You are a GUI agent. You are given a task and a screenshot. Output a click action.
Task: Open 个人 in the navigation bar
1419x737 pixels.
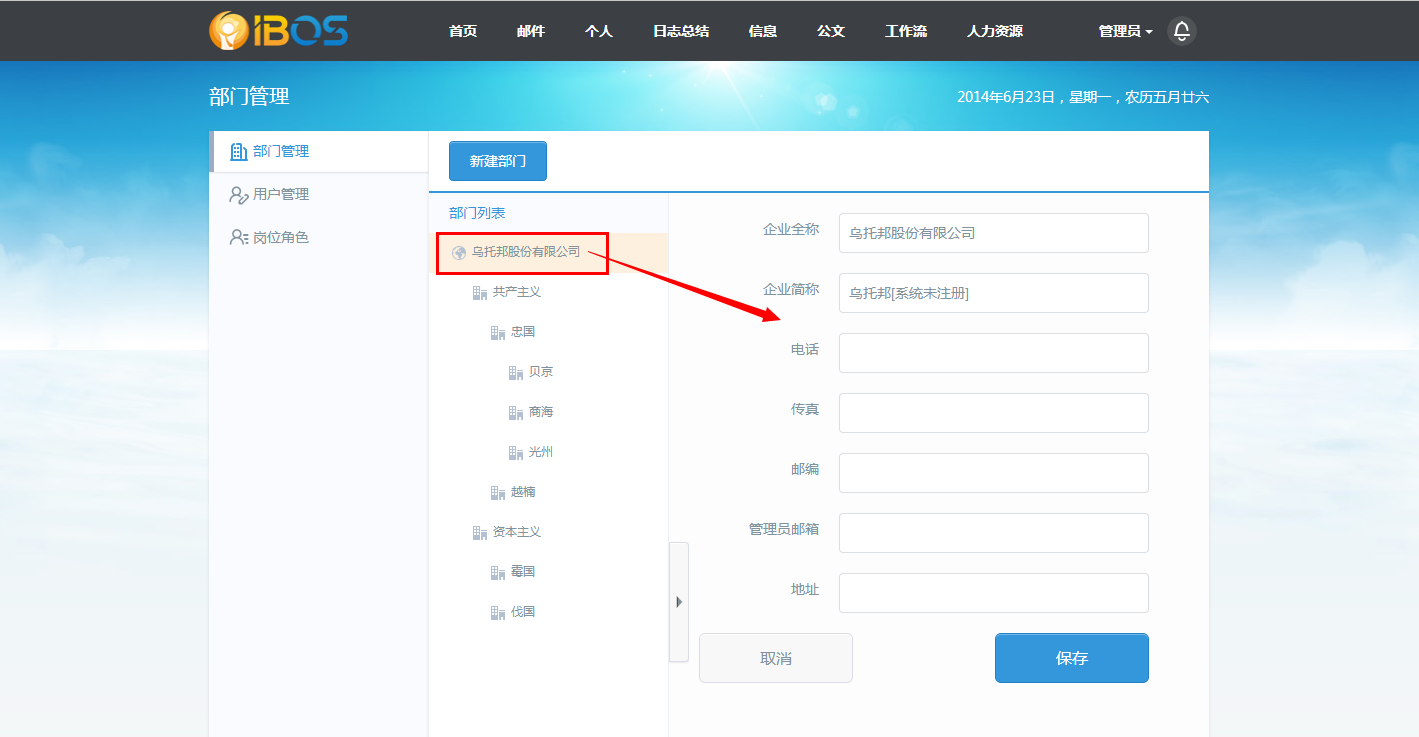pos(599,31)
